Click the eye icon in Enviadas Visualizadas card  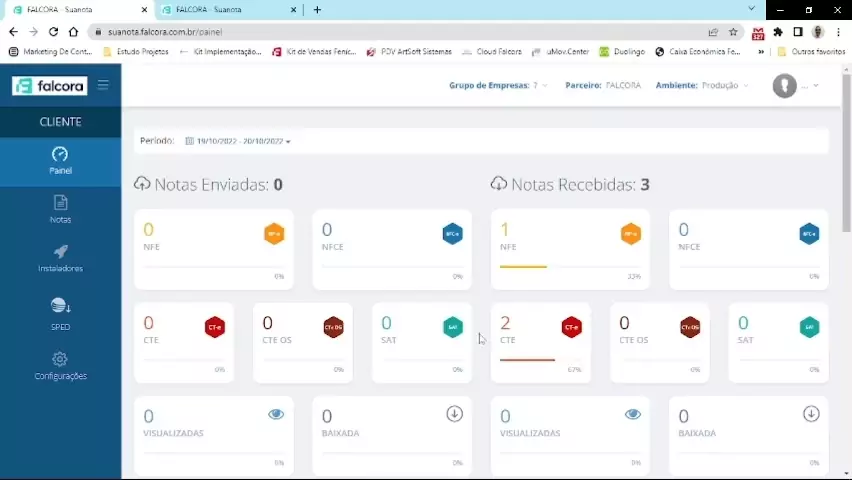[276, 414]
